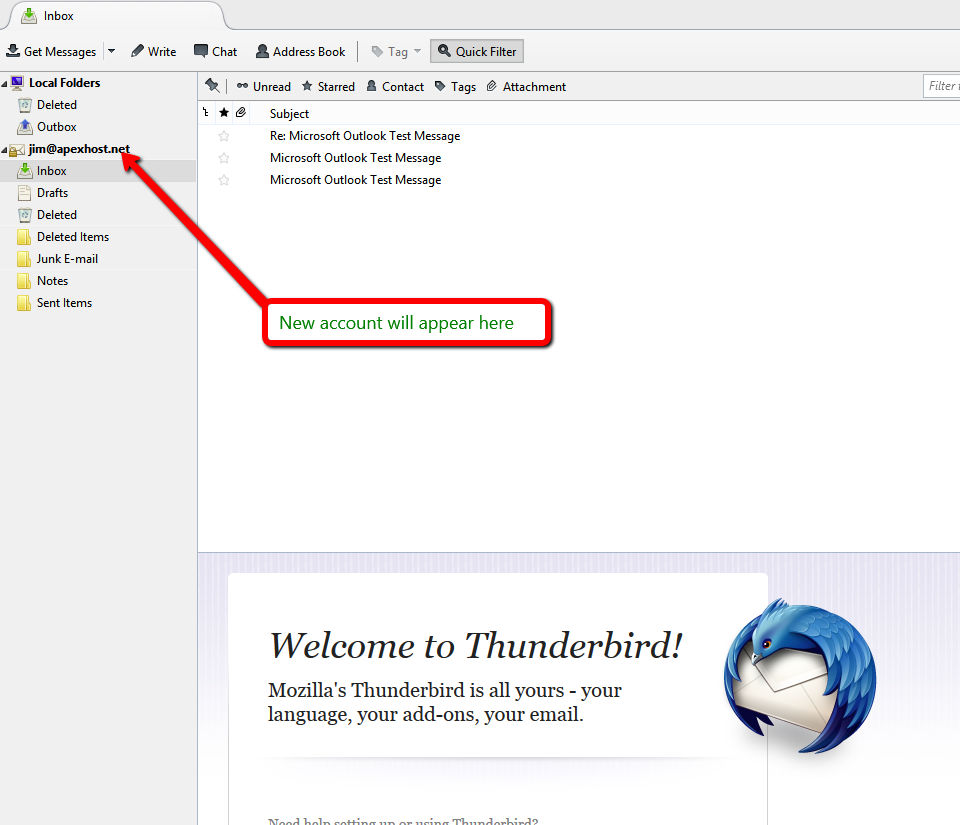Open the Get Messages dropdown arrow
The image size is (960, 825).
[x=111, y=51]
